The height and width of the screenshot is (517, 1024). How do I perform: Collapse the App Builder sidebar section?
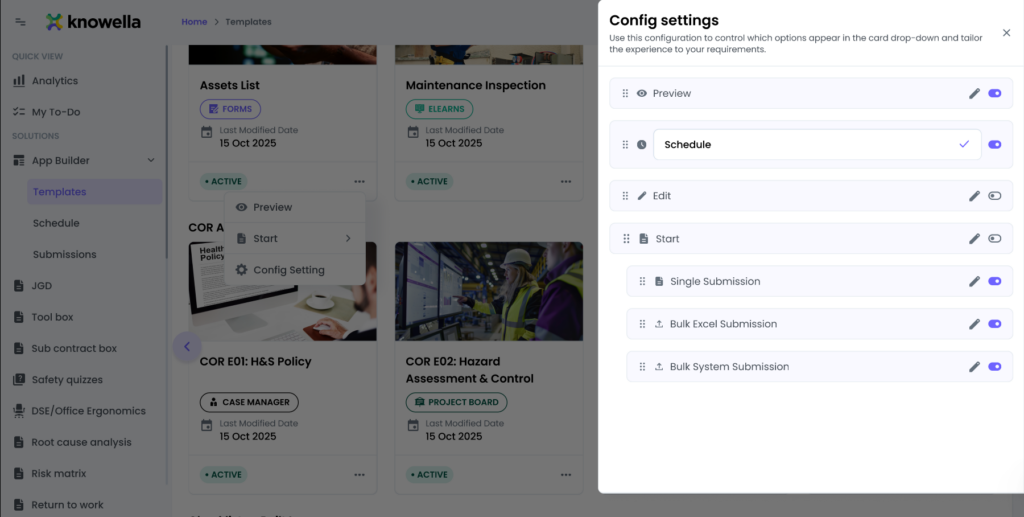tap(151, 160)
